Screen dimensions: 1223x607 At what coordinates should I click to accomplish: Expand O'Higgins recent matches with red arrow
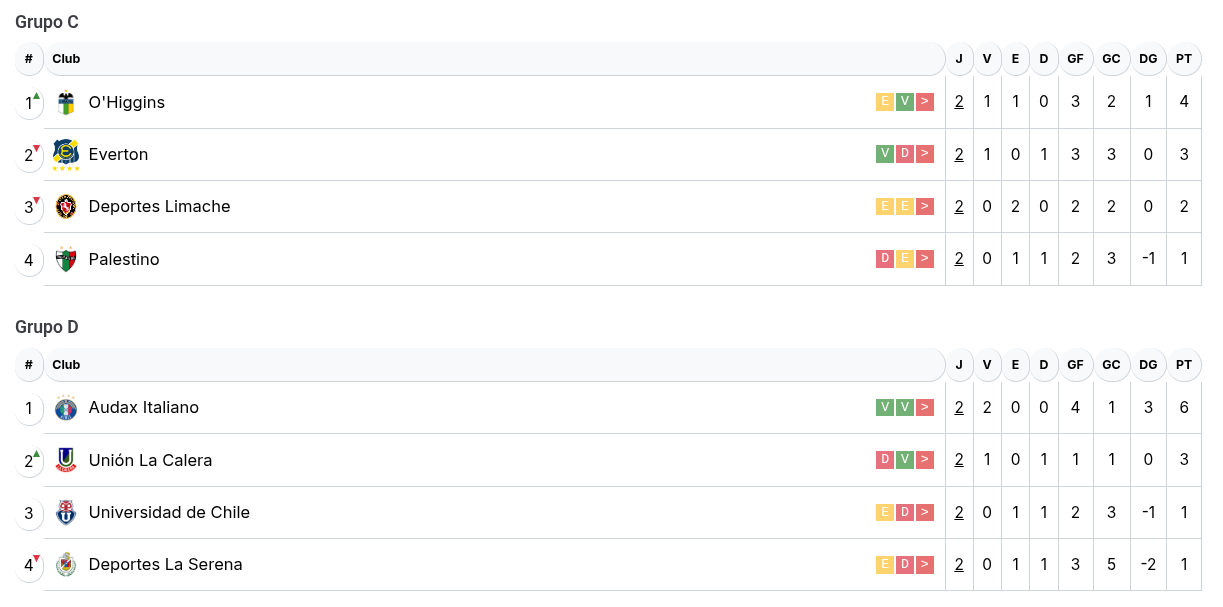tap(925, 102)
